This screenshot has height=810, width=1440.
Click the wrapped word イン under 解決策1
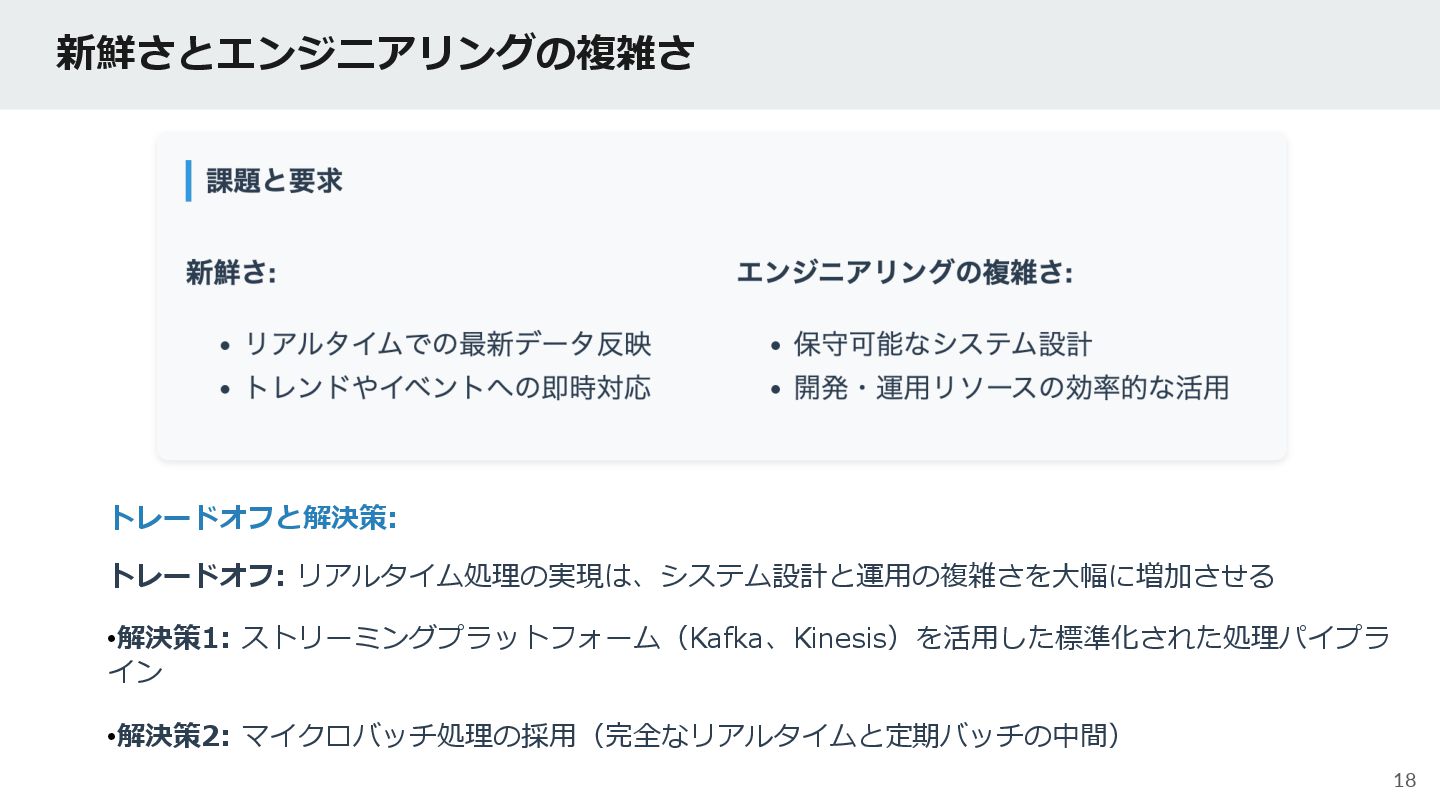click(x=135, y=673)
